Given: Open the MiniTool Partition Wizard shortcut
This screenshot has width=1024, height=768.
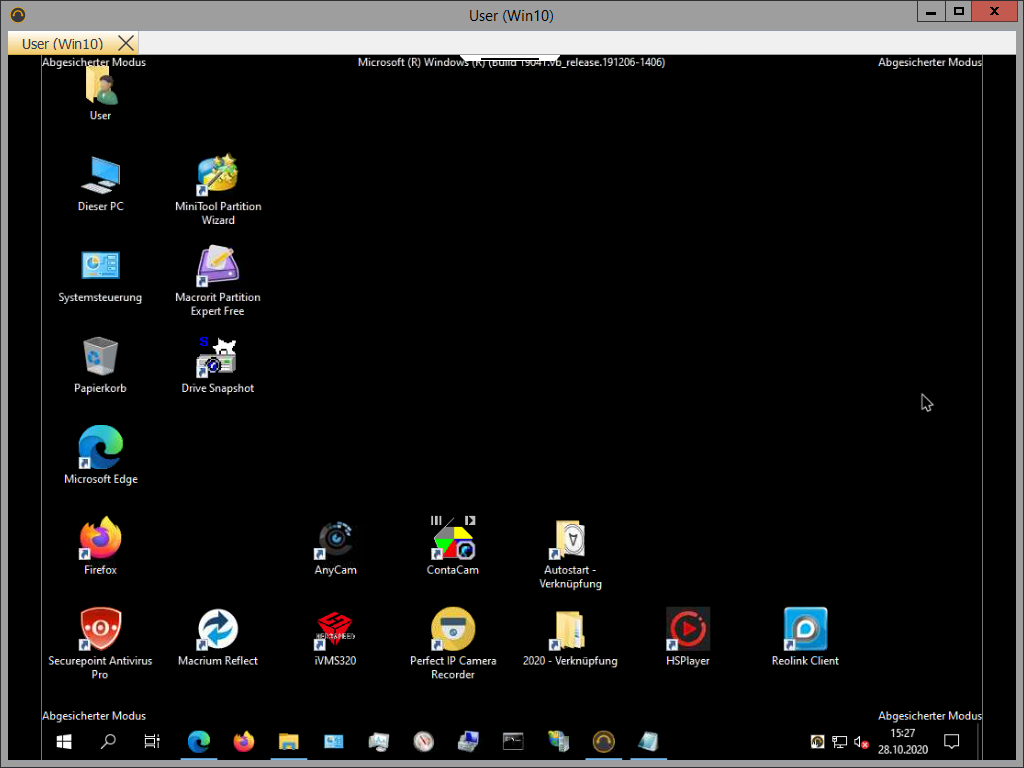Looking at the screenshot, I should [218, 177].
